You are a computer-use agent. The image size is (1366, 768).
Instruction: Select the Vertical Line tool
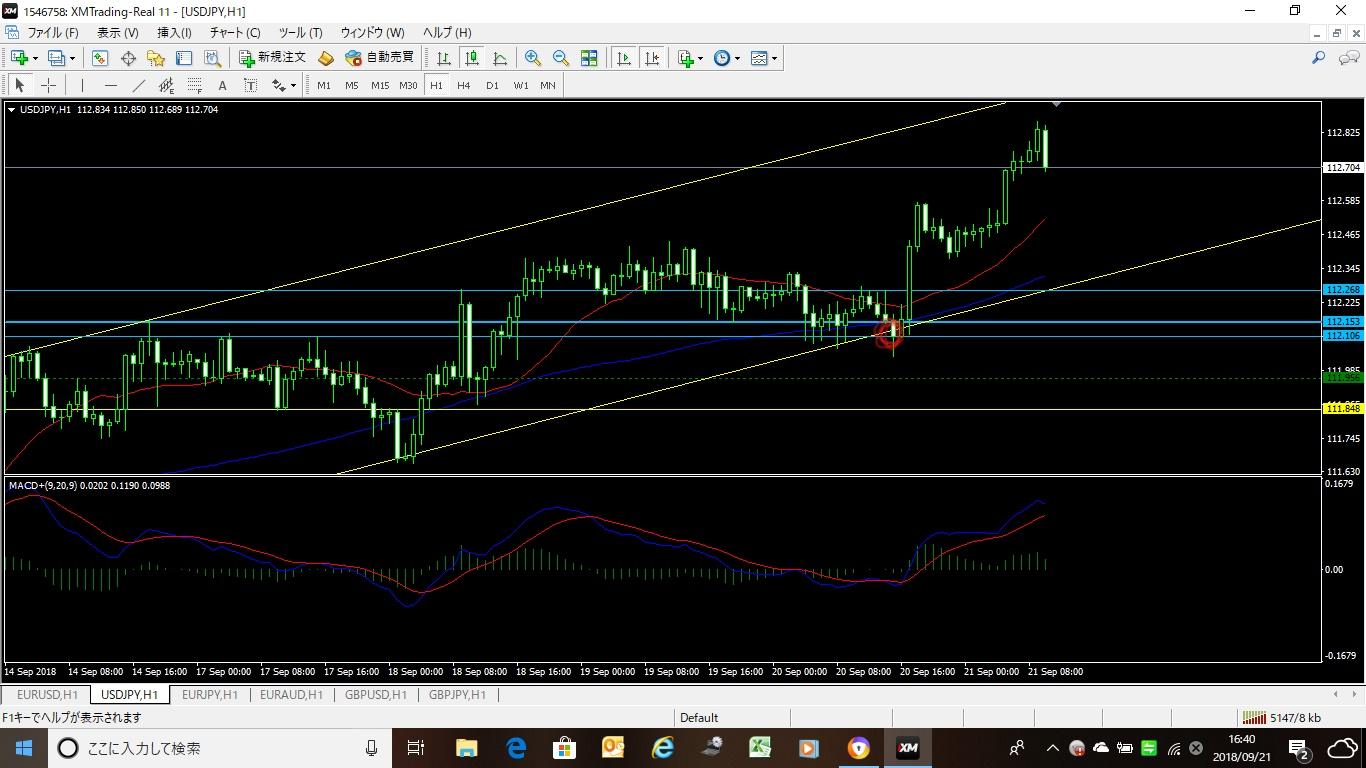(x=82, y=85)
